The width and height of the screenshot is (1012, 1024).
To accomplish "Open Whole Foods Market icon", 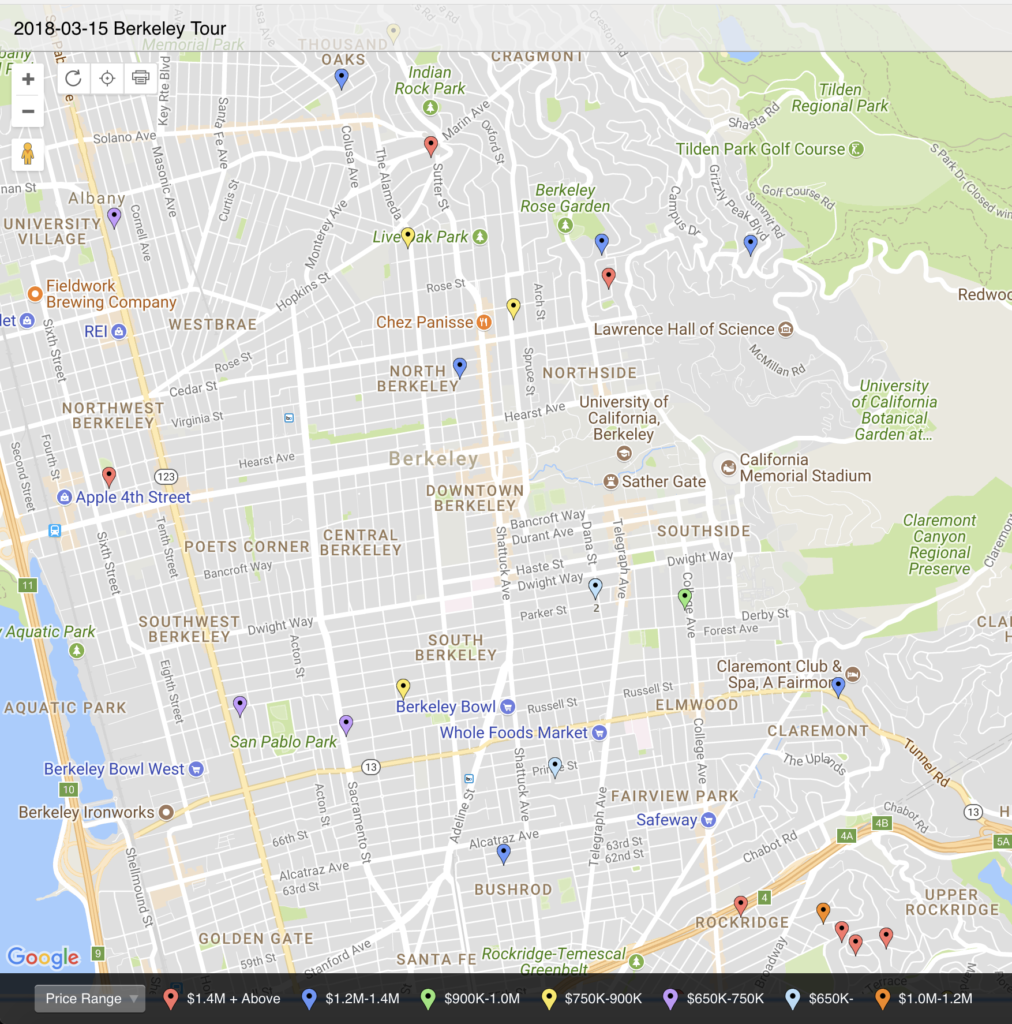I will [599, 733].
